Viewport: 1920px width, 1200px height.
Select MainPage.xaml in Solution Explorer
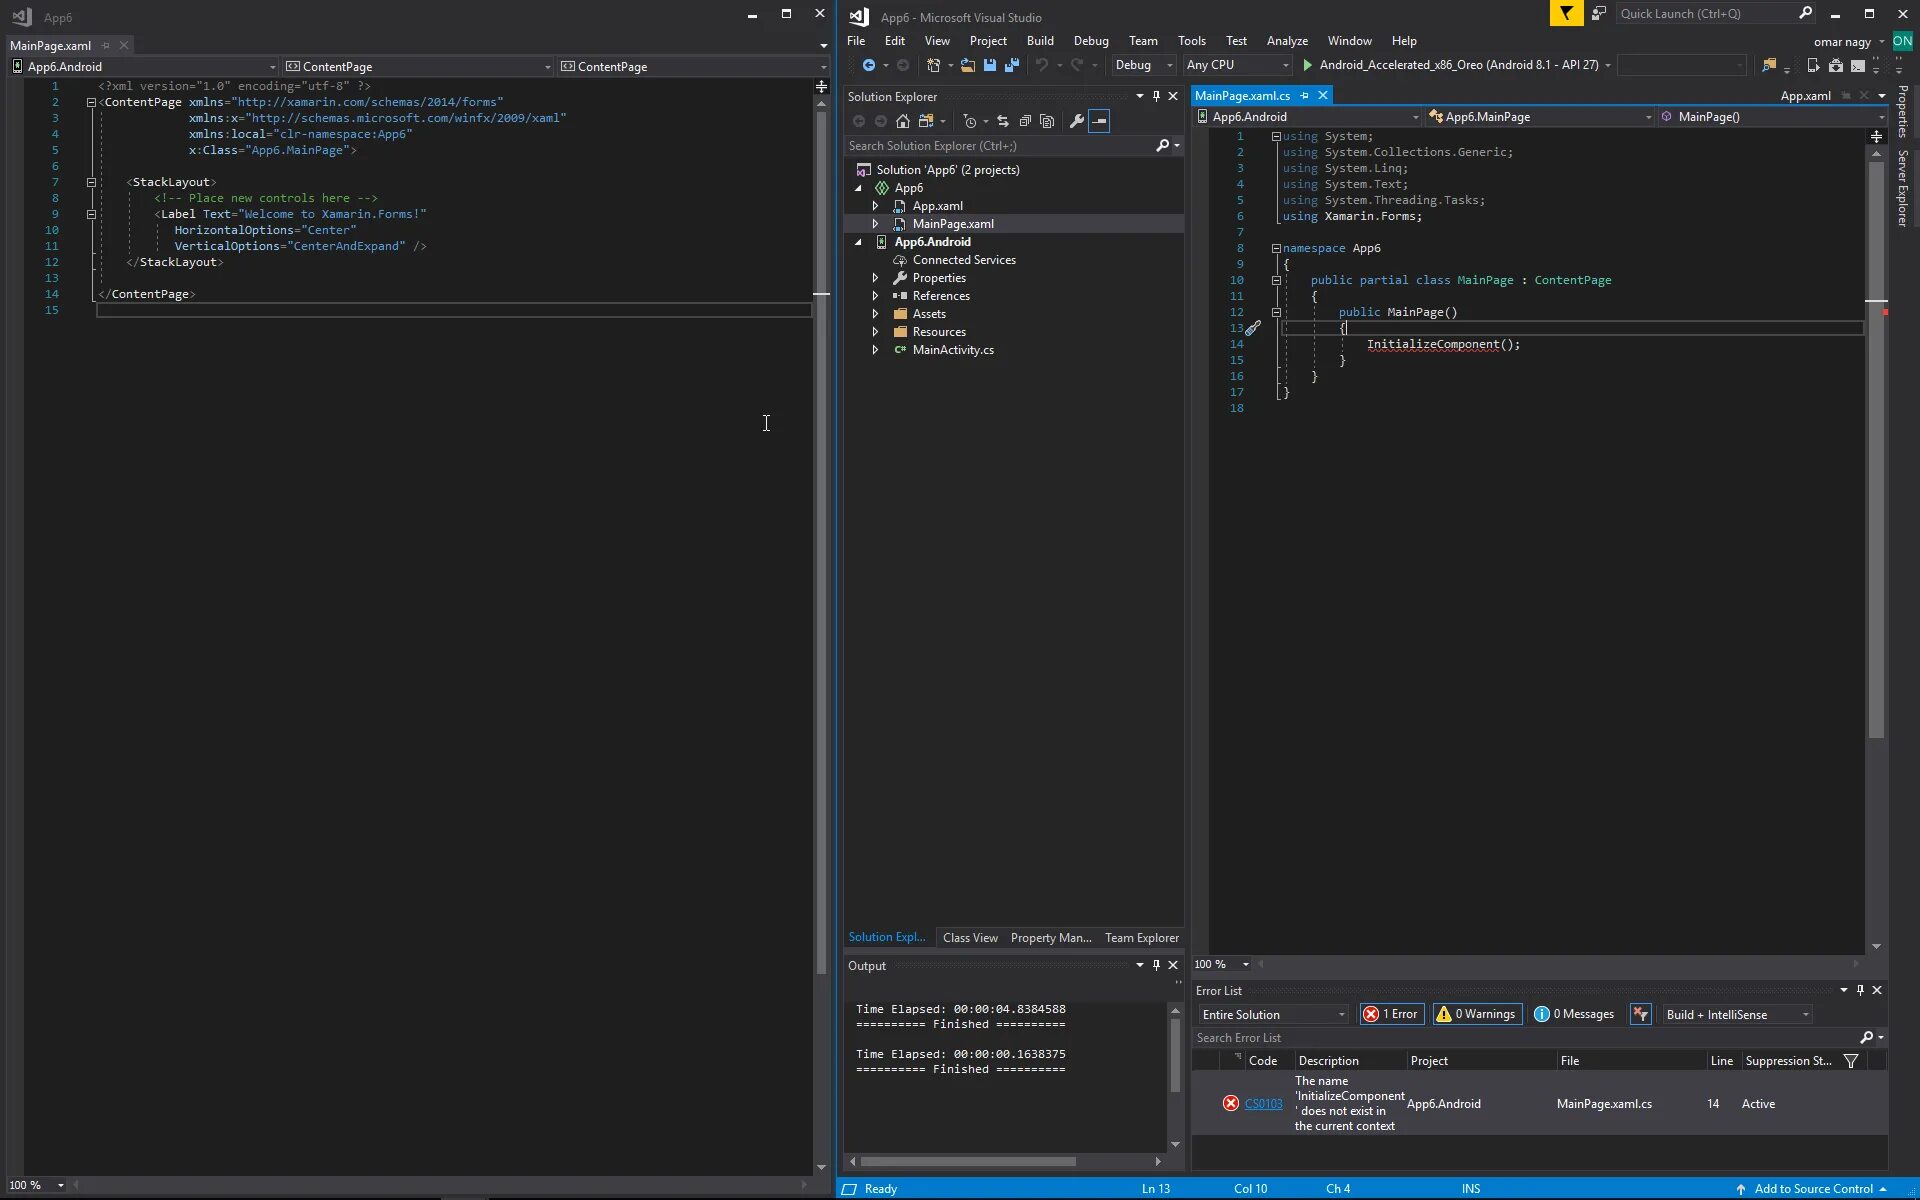point(953,224)
